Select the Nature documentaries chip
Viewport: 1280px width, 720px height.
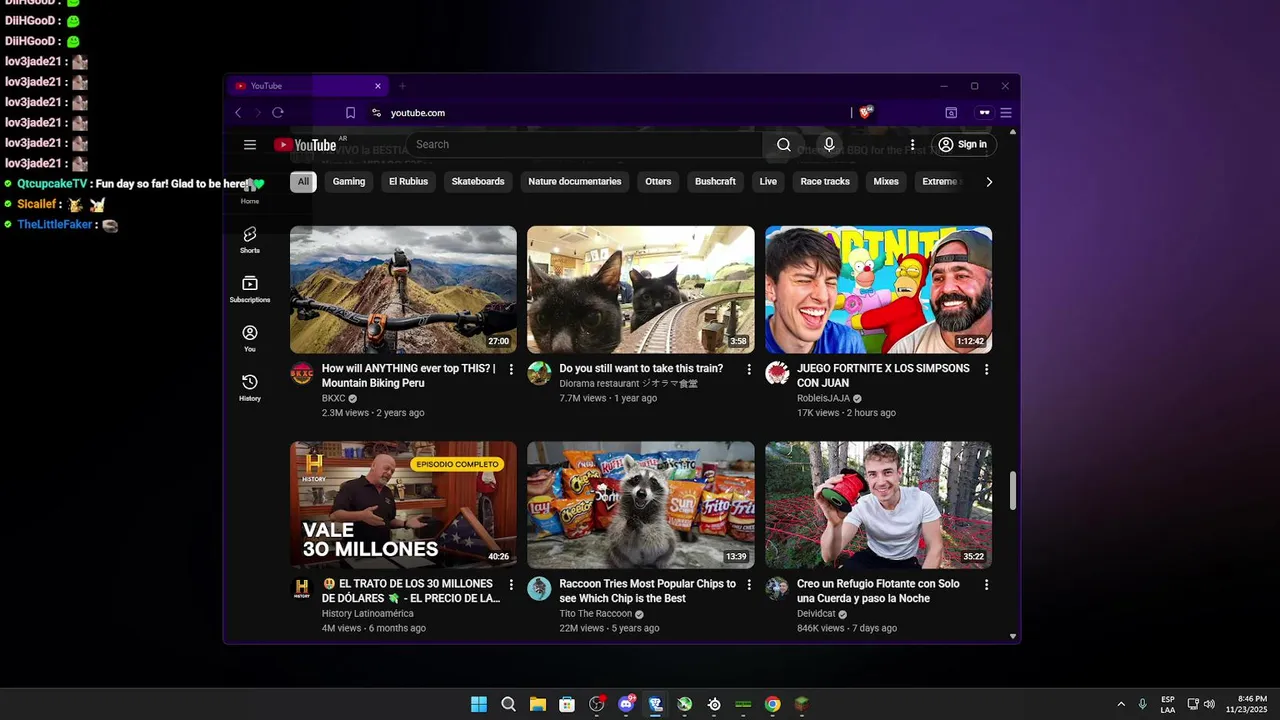point(575,182)
